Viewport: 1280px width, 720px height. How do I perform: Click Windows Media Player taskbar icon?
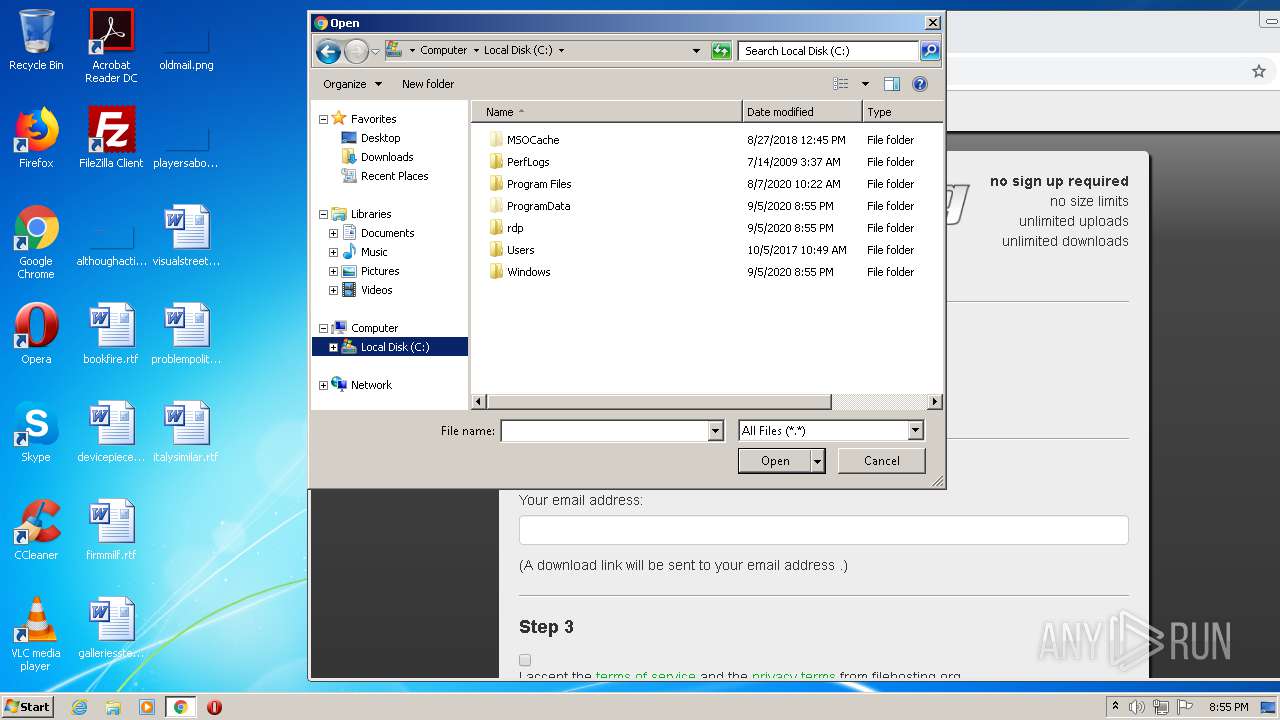tap(147, 707)
